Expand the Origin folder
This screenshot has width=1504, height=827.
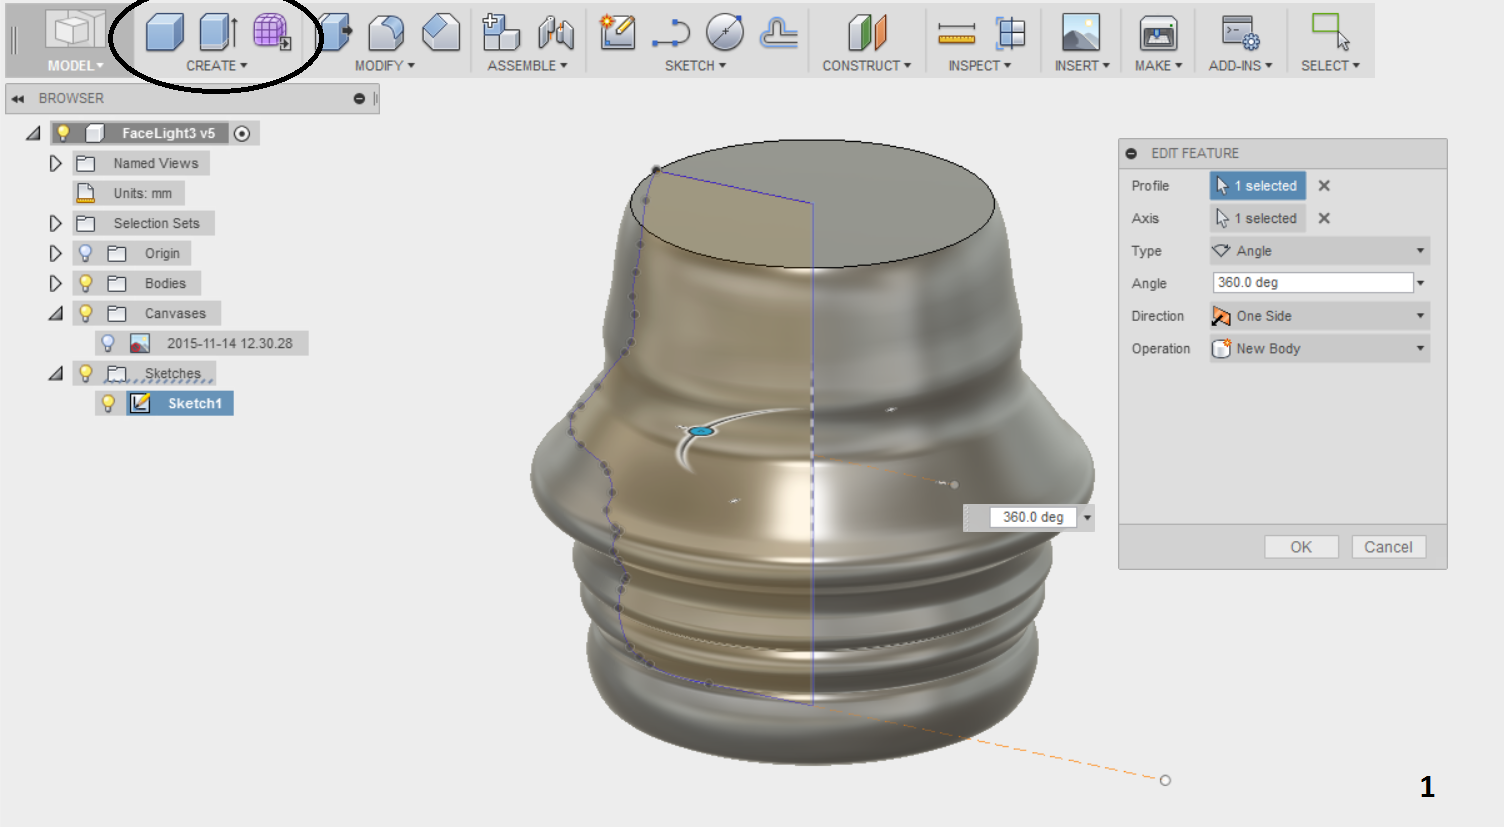pos(55,253)
